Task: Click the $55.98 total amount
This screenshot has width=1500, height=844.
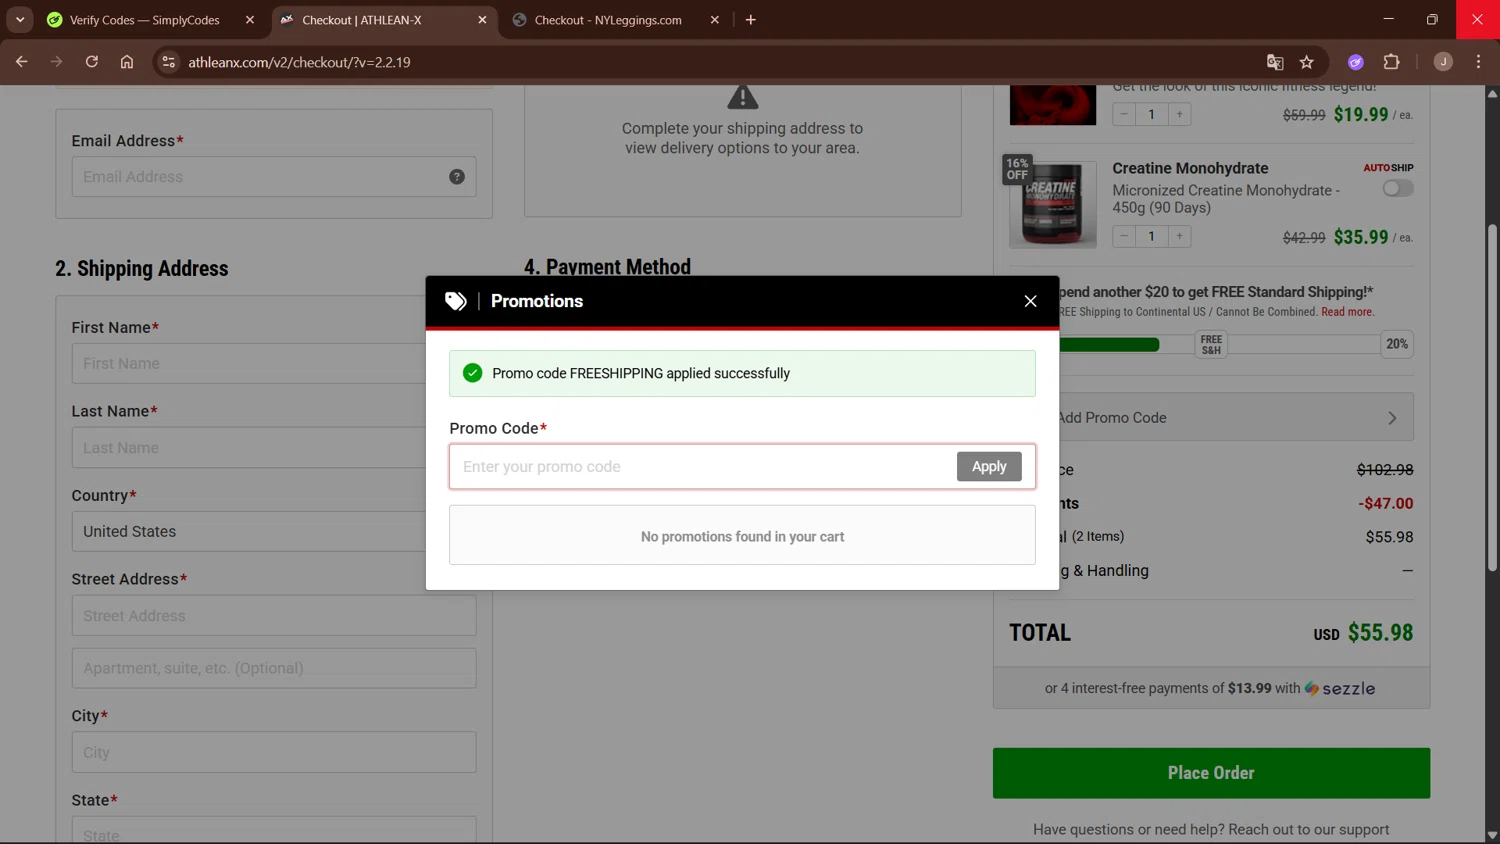Action: [1380, 633]
